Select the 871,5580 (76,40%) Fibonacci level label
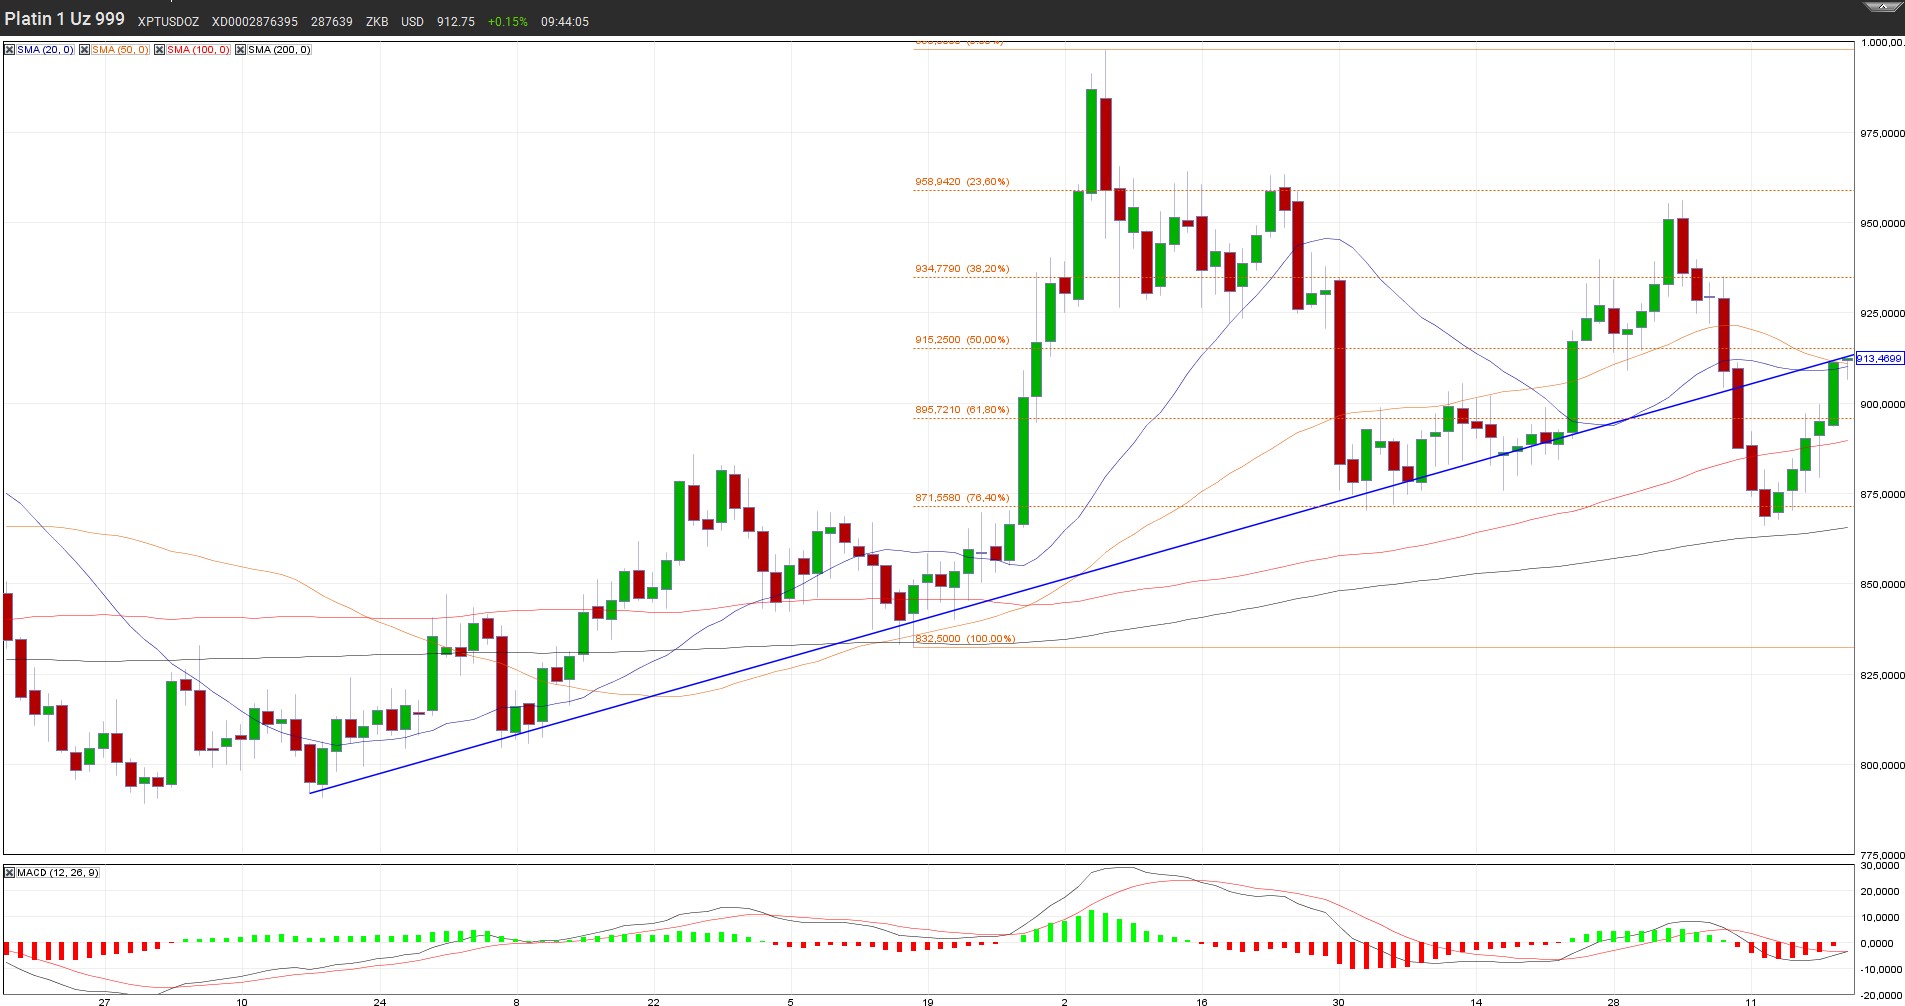Image resolution: width=1905 pixels, height=1006 pixels. click(962, 498)
